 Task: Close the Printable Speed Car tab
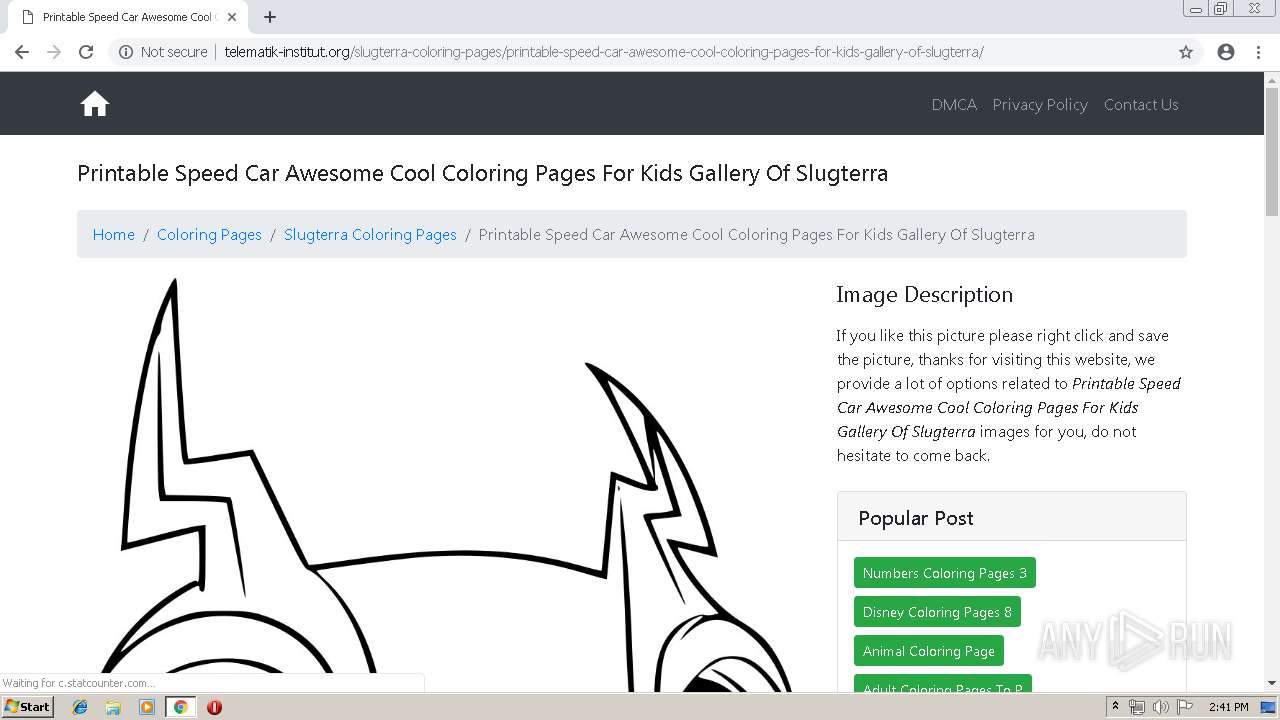pos(232,17)
